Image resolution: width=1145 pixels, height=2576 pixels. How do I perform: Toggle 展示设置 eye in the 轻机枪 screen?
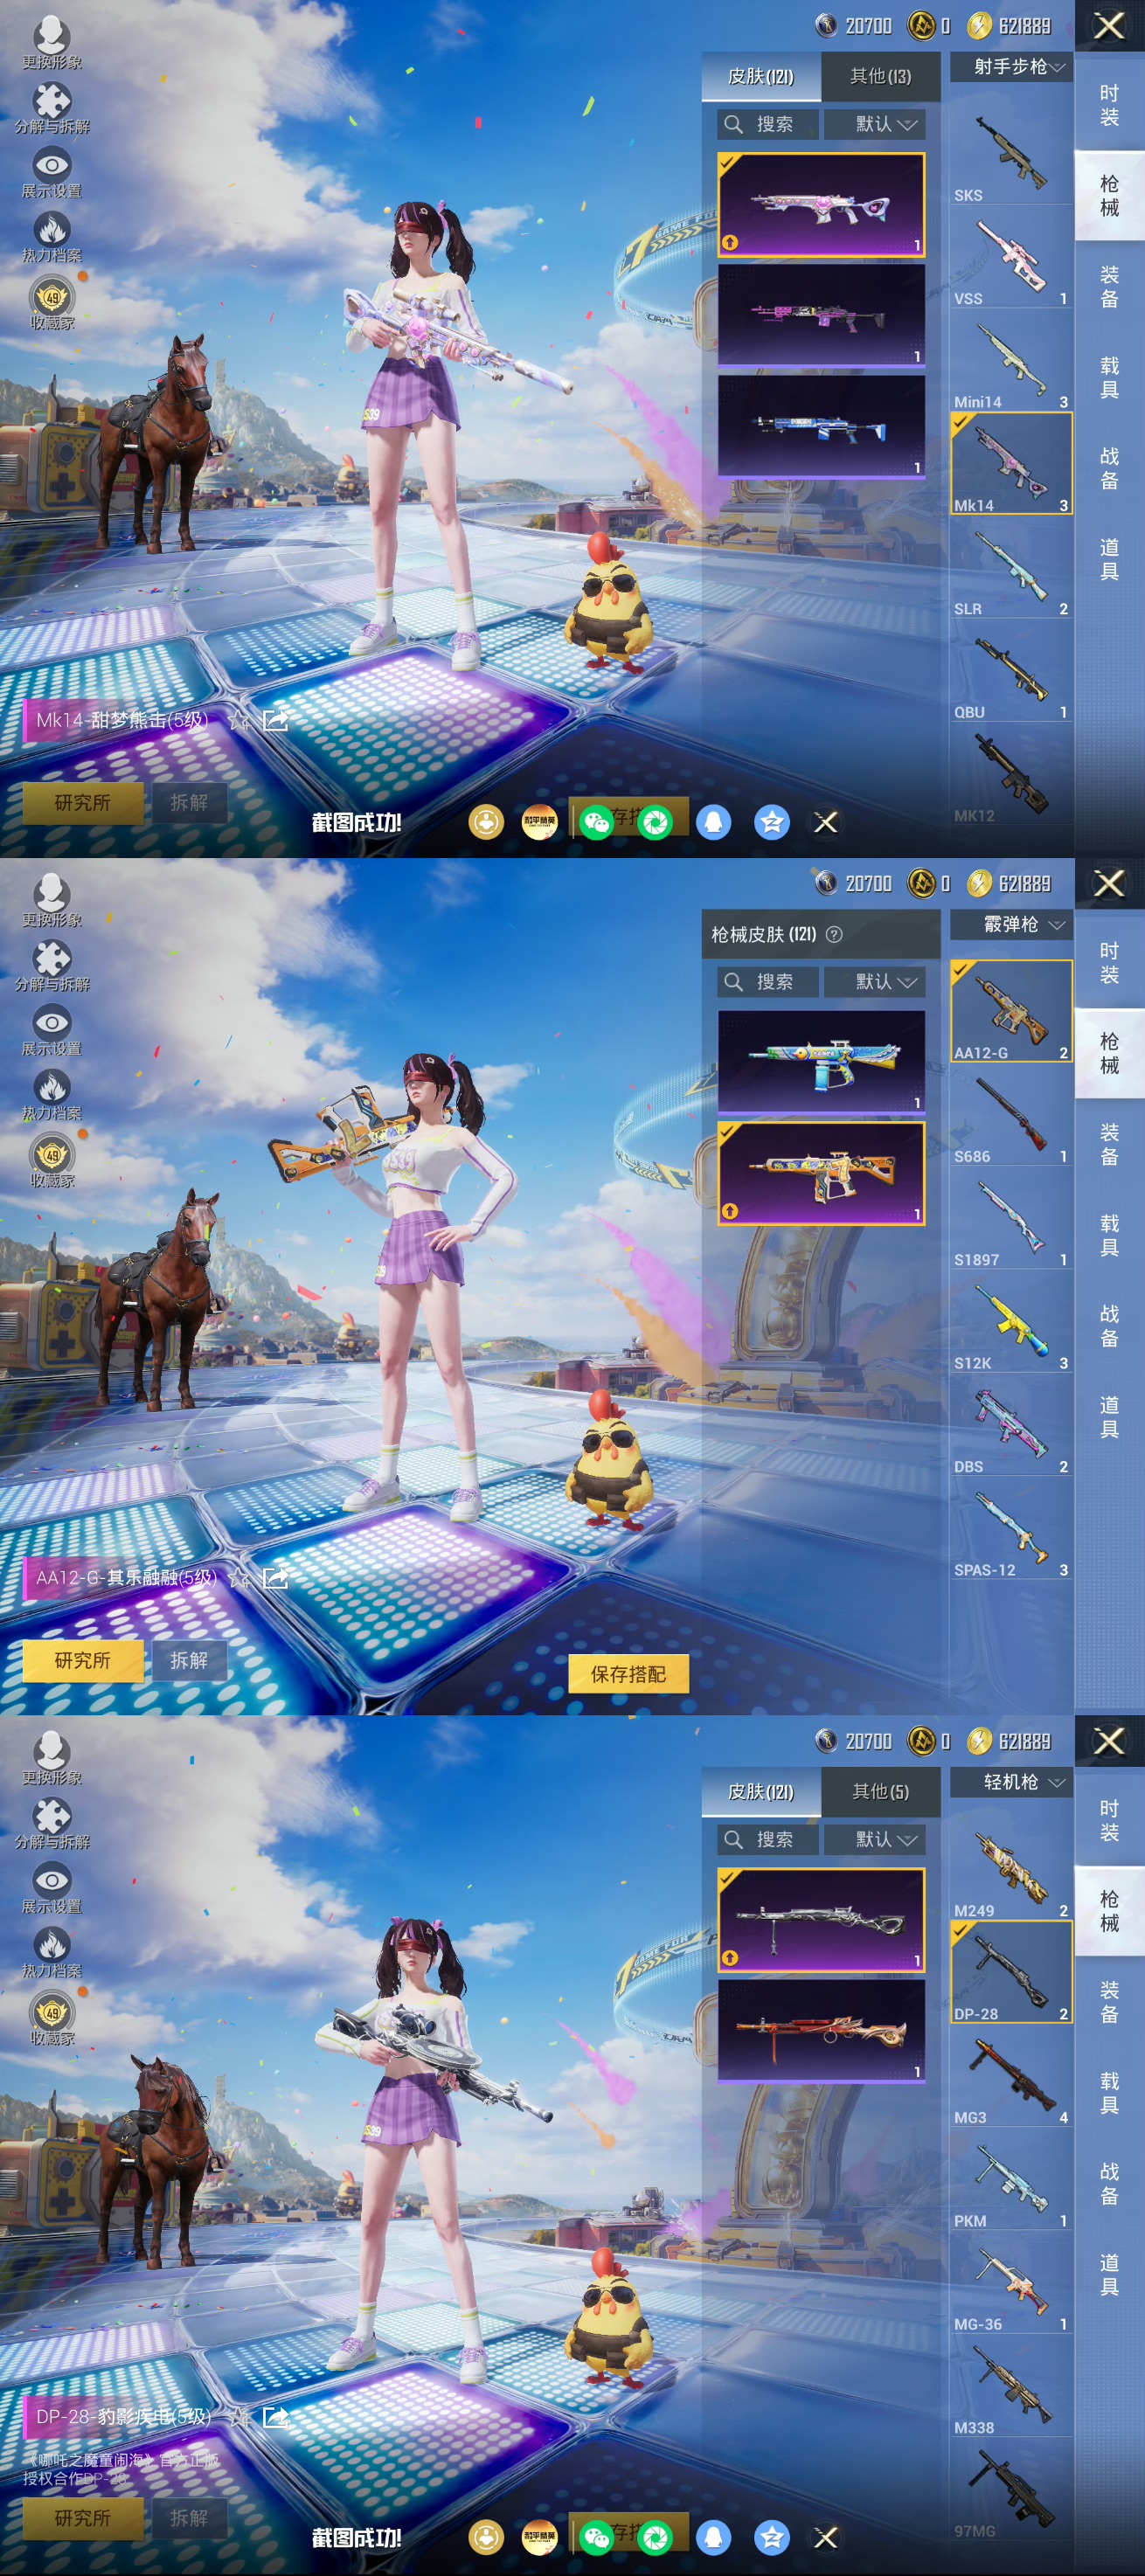(x=52, y=1888)
